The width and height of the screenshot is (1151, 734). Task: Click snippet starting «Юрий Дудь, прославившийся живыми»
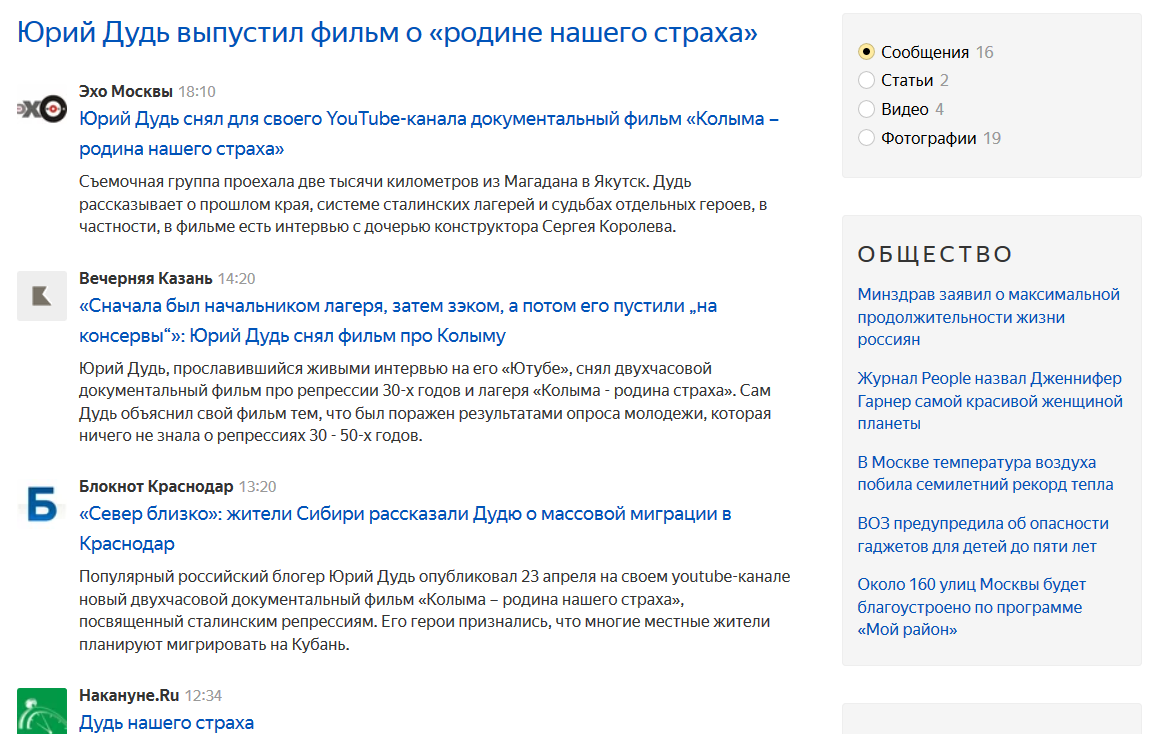point(425,402)
